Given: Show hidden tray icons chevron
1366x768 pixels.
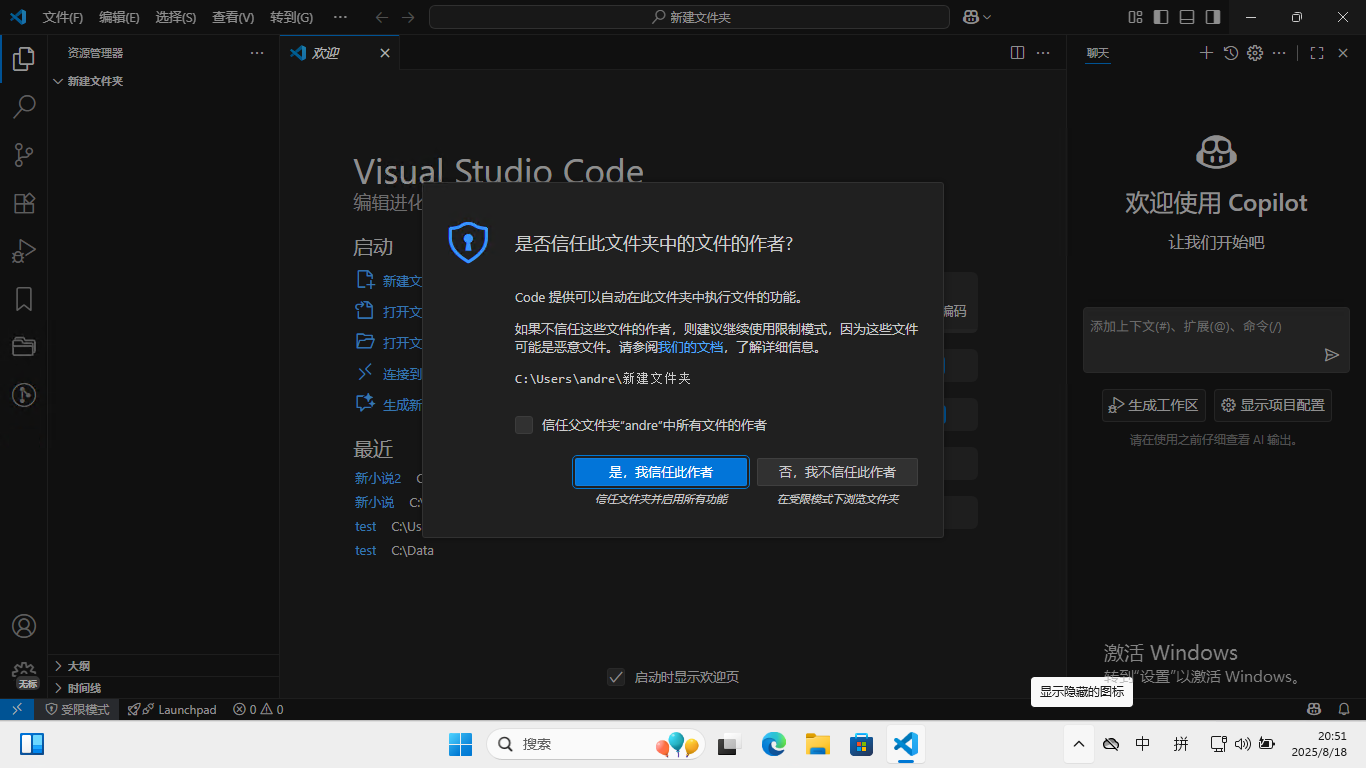Looking at the screenshot, I should tap(1078, 744).
